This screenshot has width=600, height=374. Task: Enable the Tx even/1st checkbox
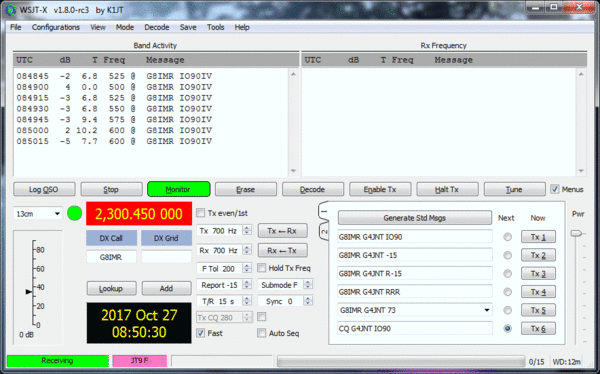[x=201, y=213]
